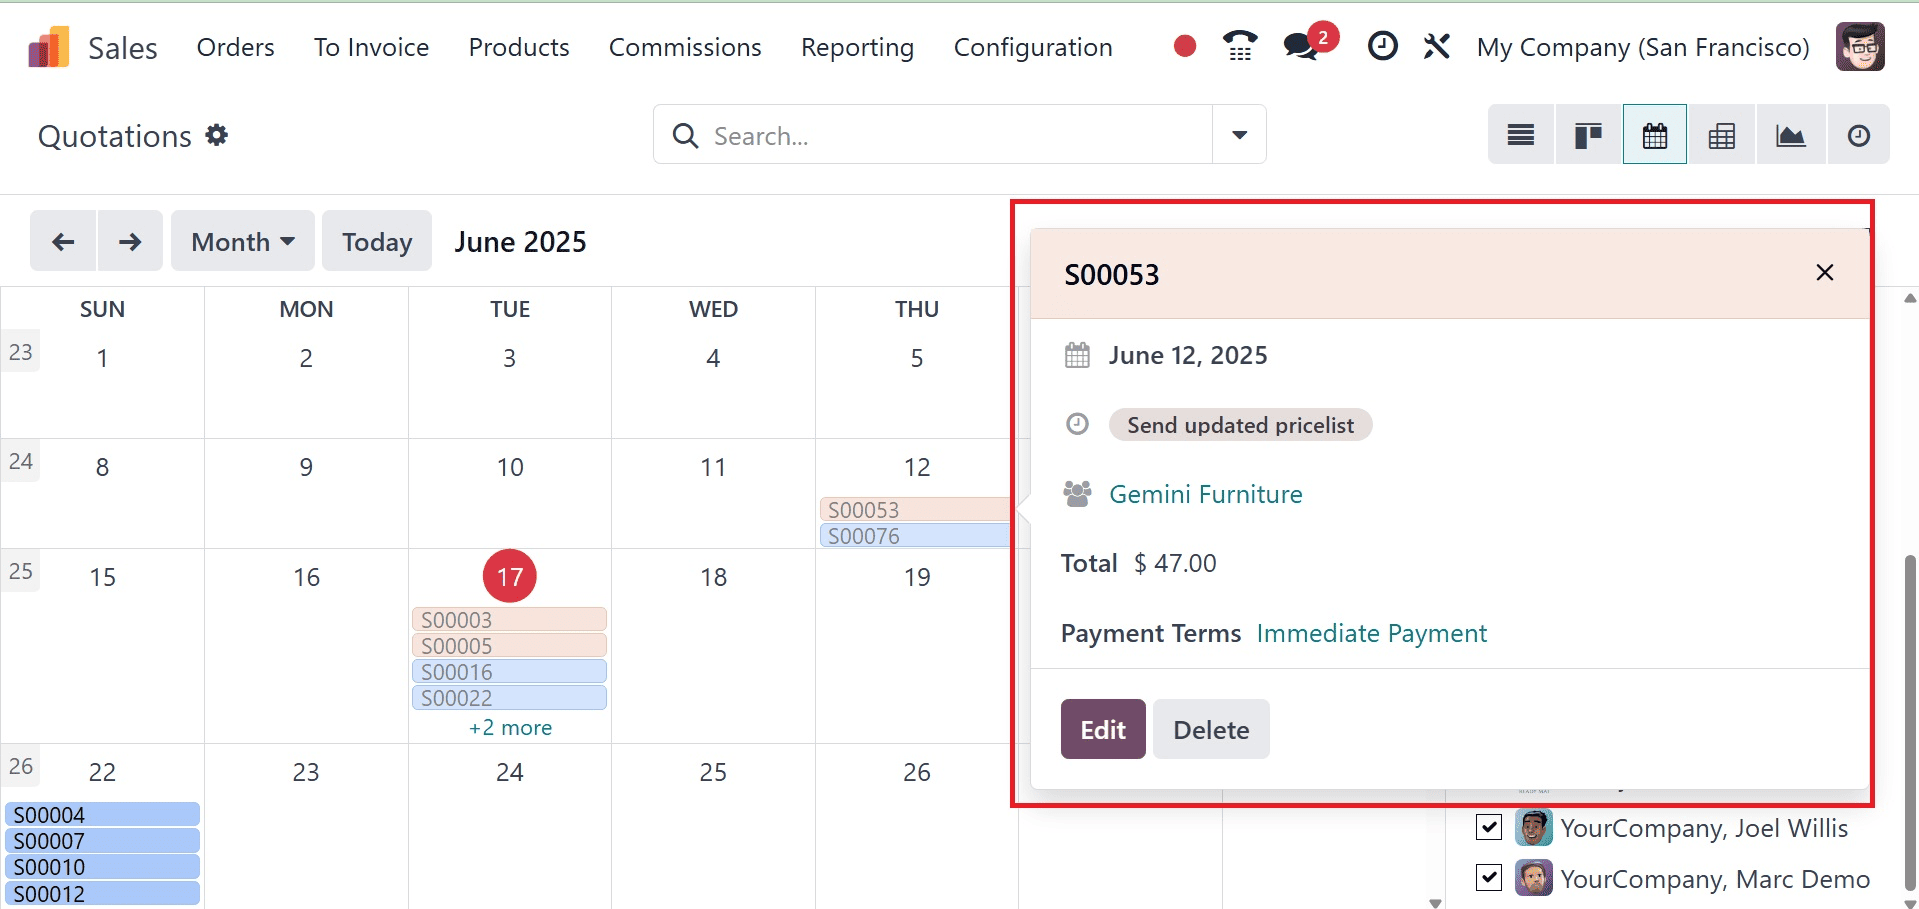Open the Reporting menu
The width and height of the screenshot is (1919, 909).
[858, 47]
